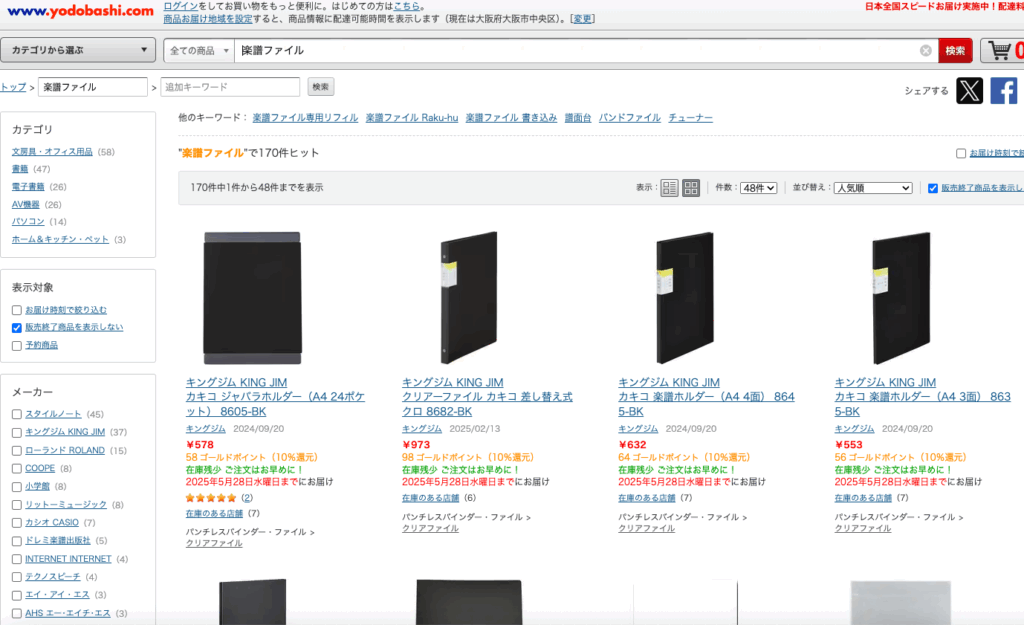Screen dimensions: 1024x625
Task: Open the 楽譜ファイル専用リフィル keyword link
Action: click(x=305, y=118)
